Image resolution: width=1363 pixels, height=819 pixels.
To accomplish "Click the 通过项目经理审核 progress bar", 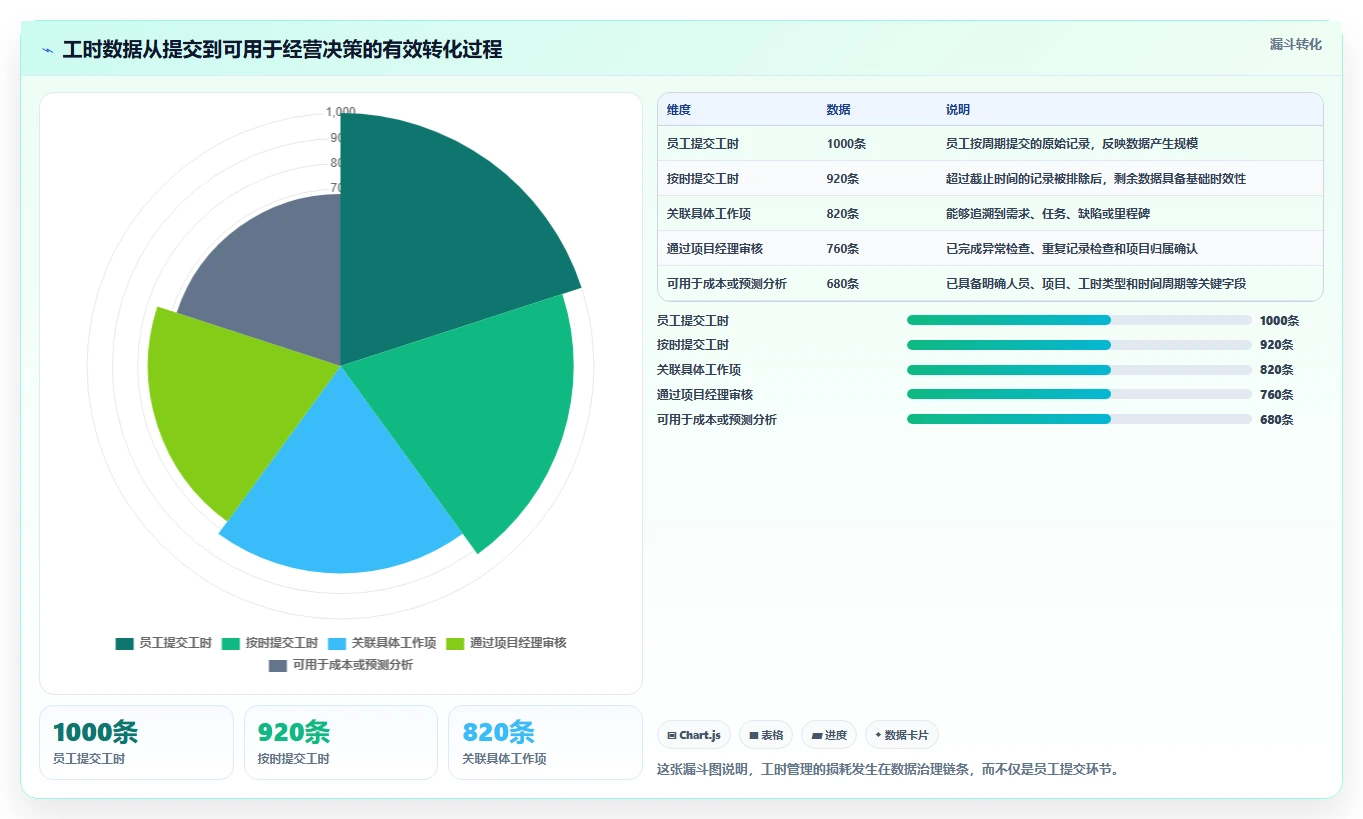I will tap(1079, 394).
